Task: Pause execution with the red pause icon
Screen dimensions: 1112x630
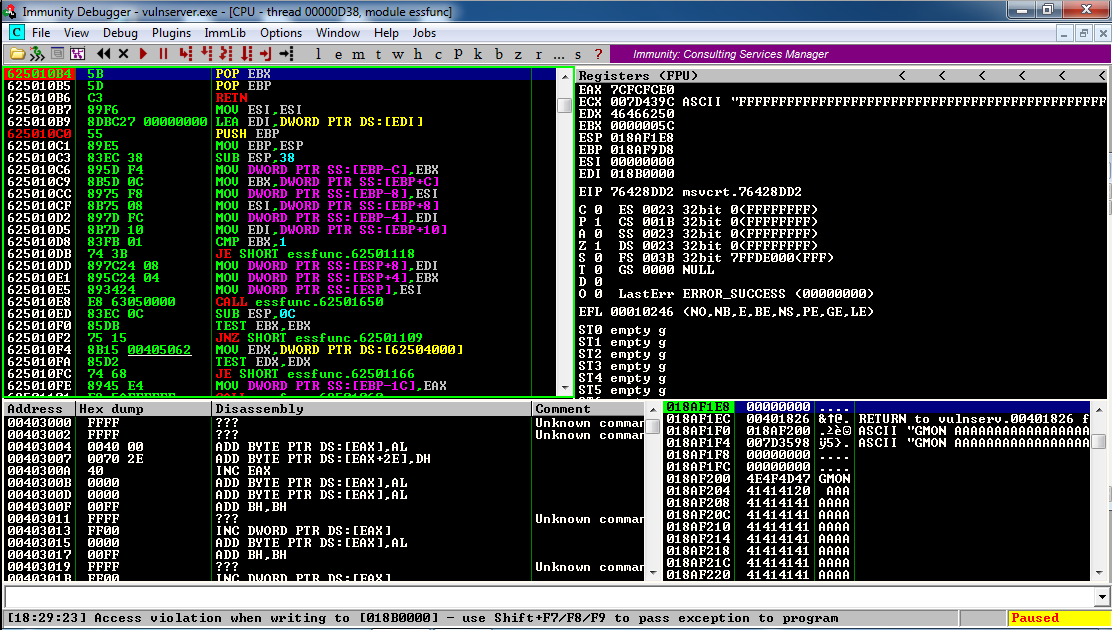Action: click(163, 54)
